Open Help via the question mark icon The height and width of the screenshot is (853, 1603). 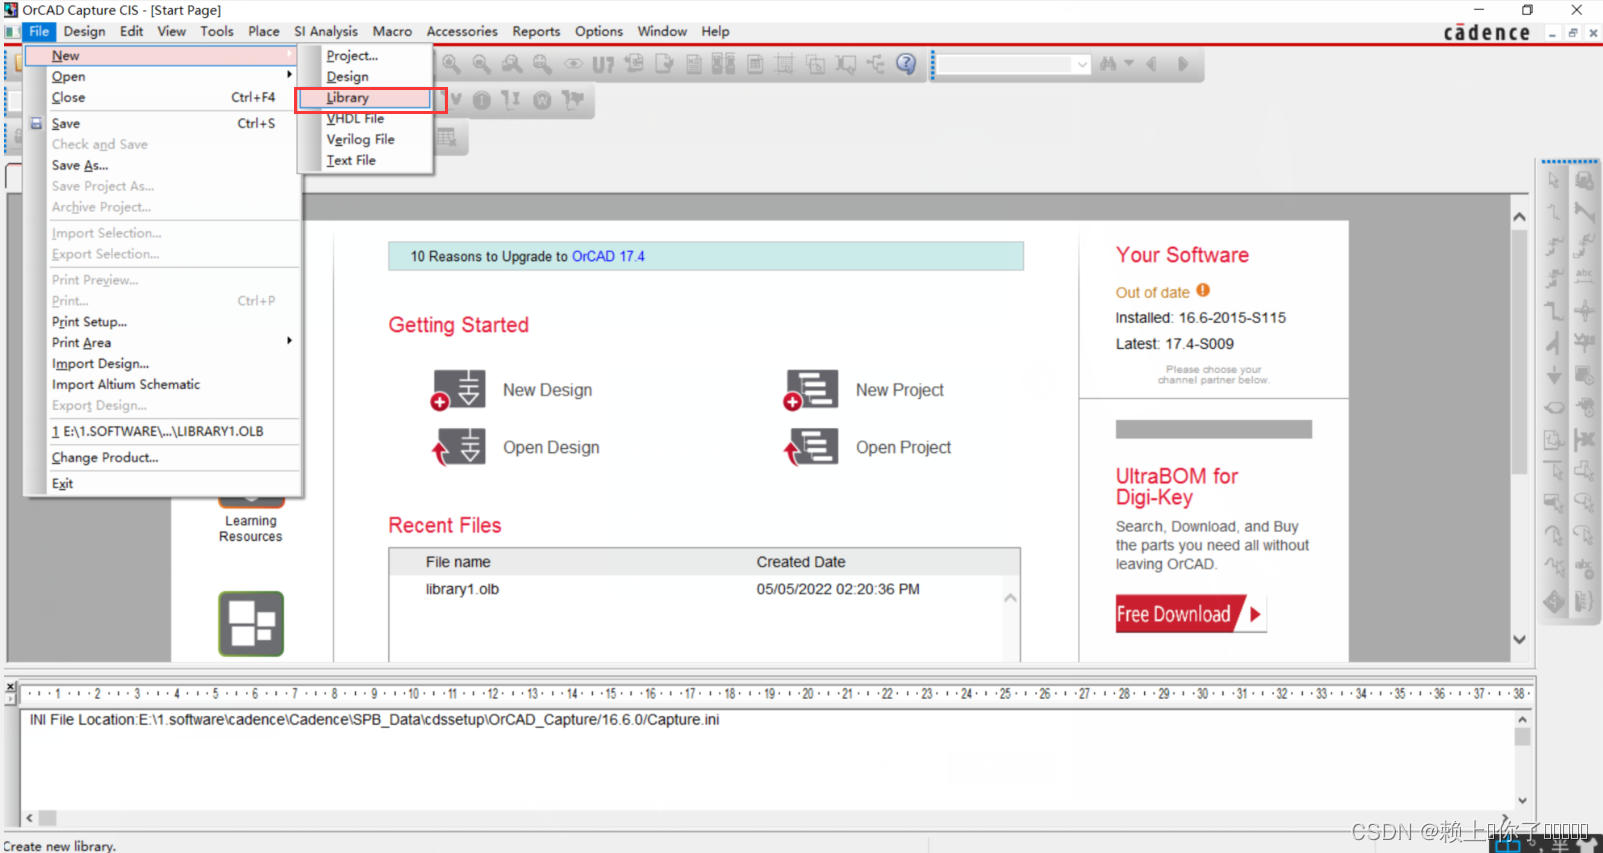click(x=906, y=64)
